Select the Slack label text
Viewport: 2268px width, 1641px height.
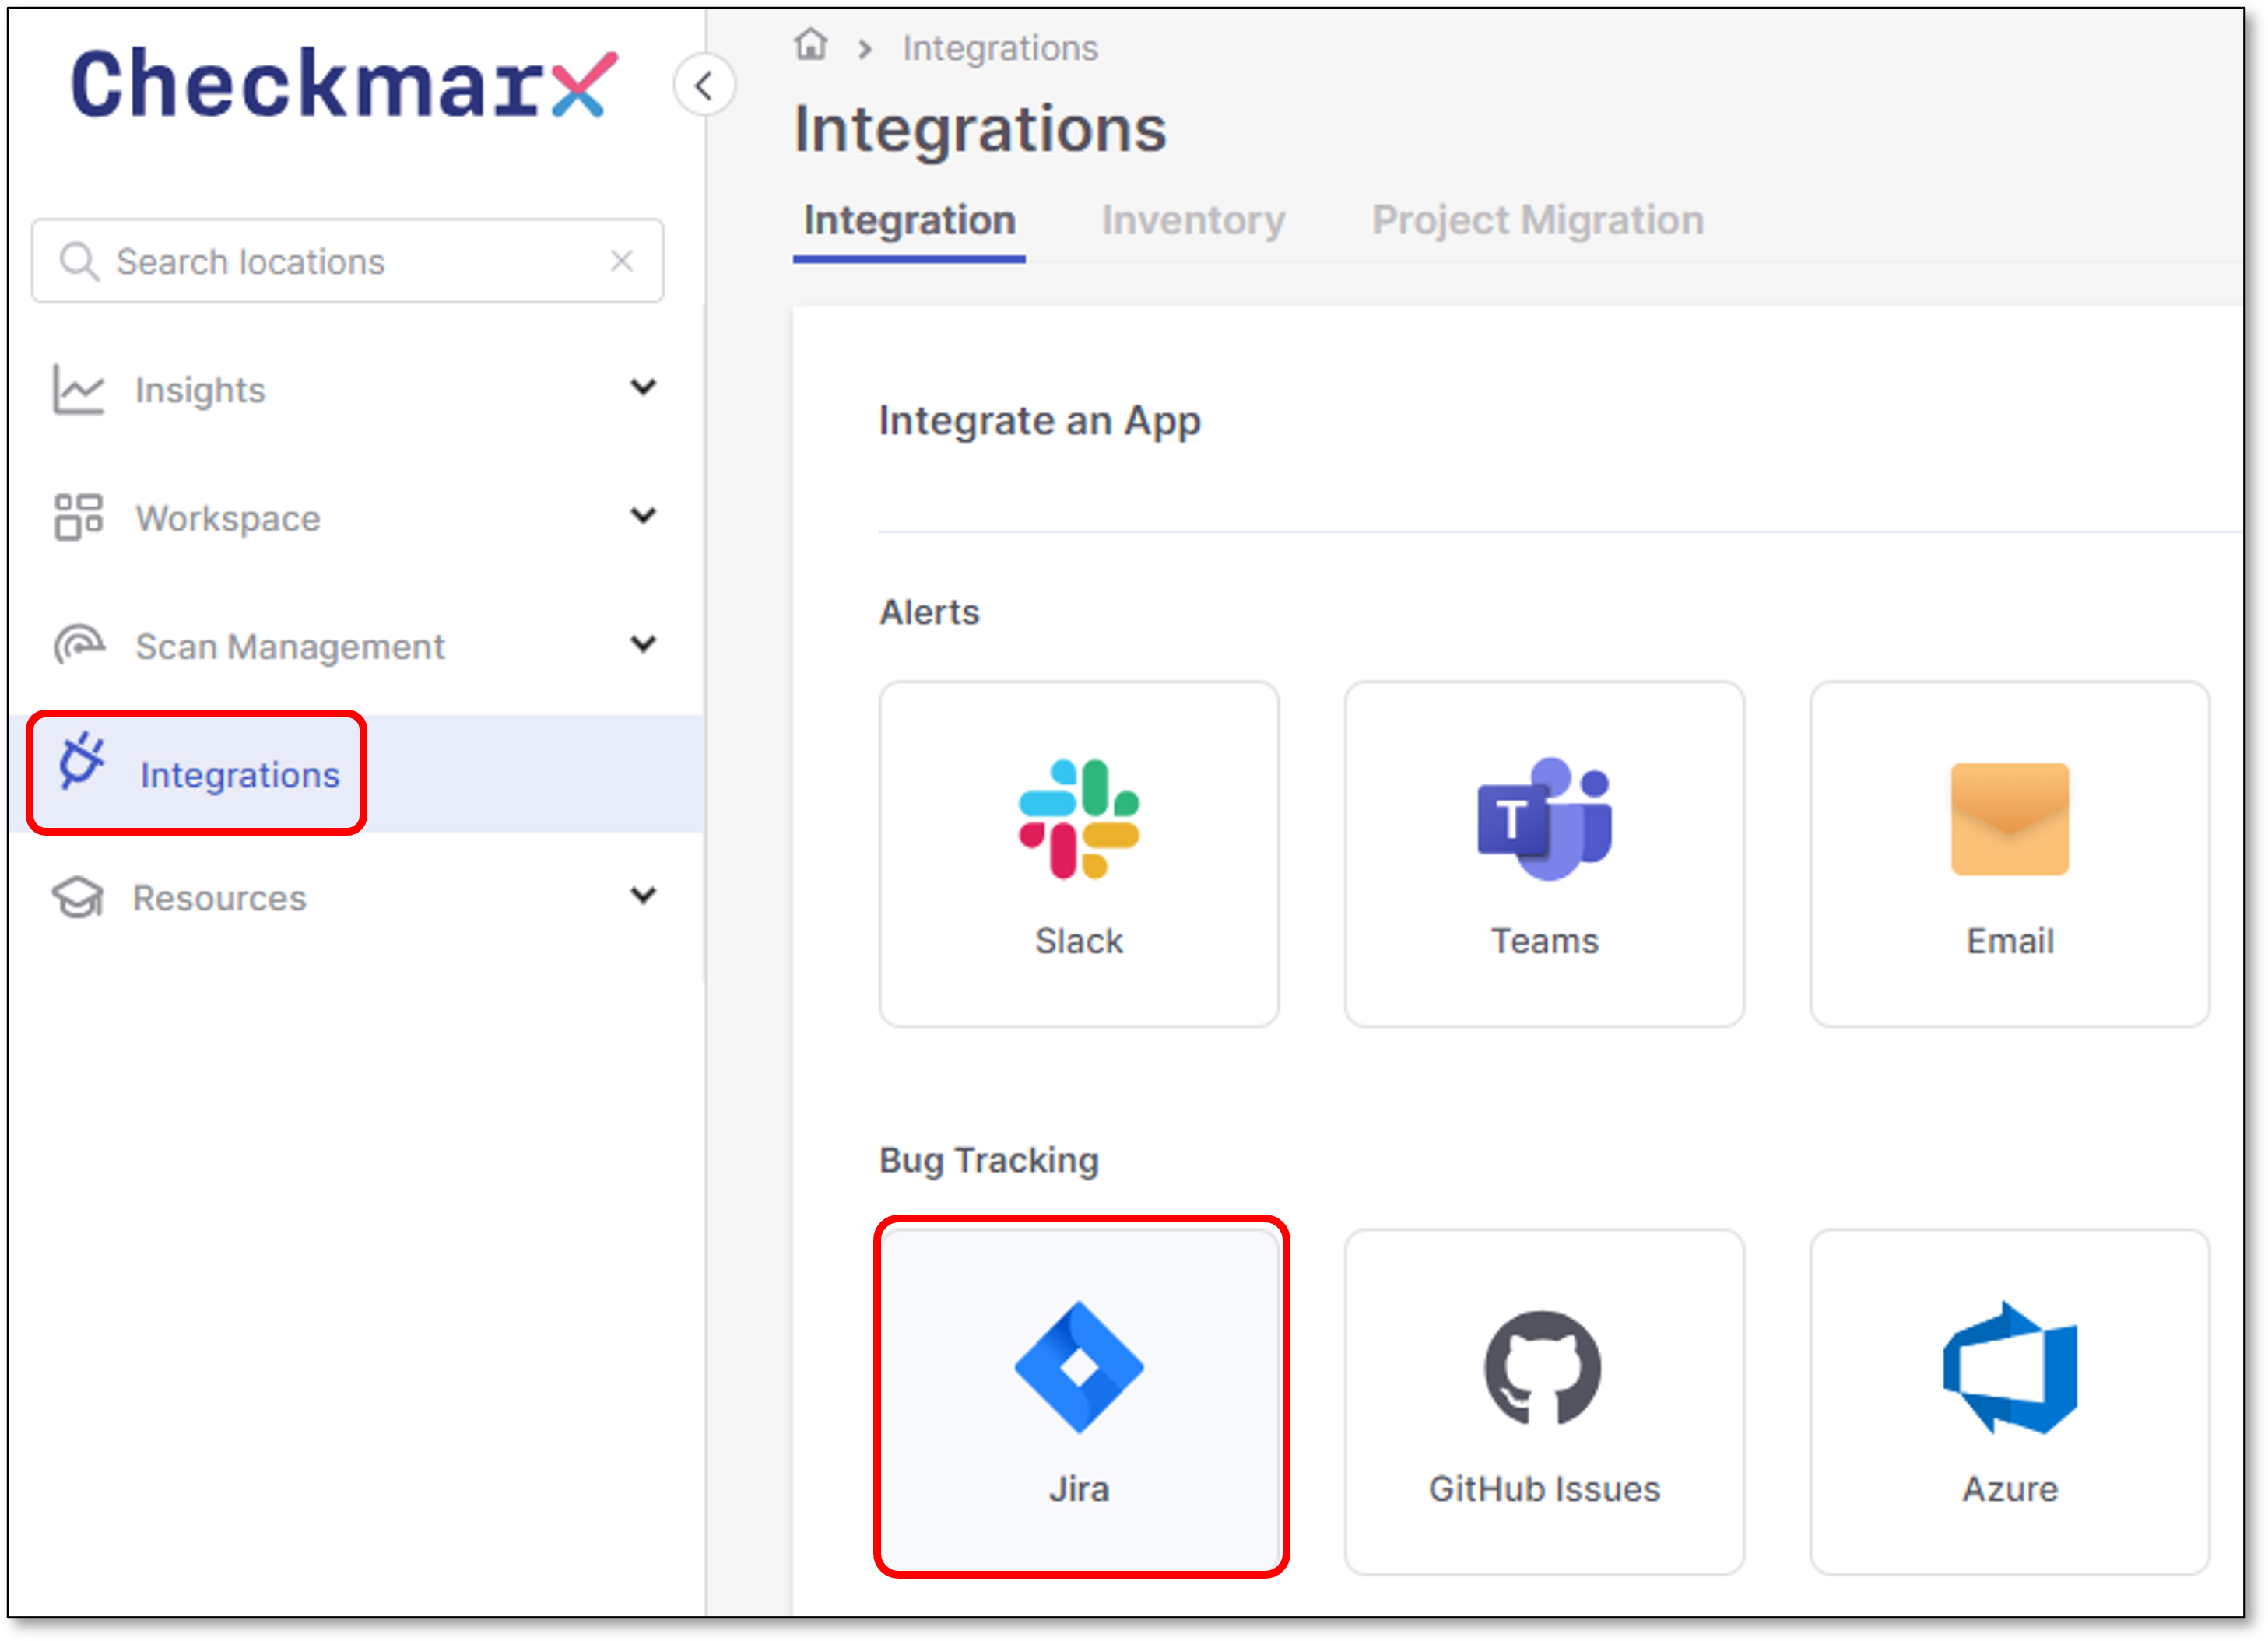tap(1079, 941)
